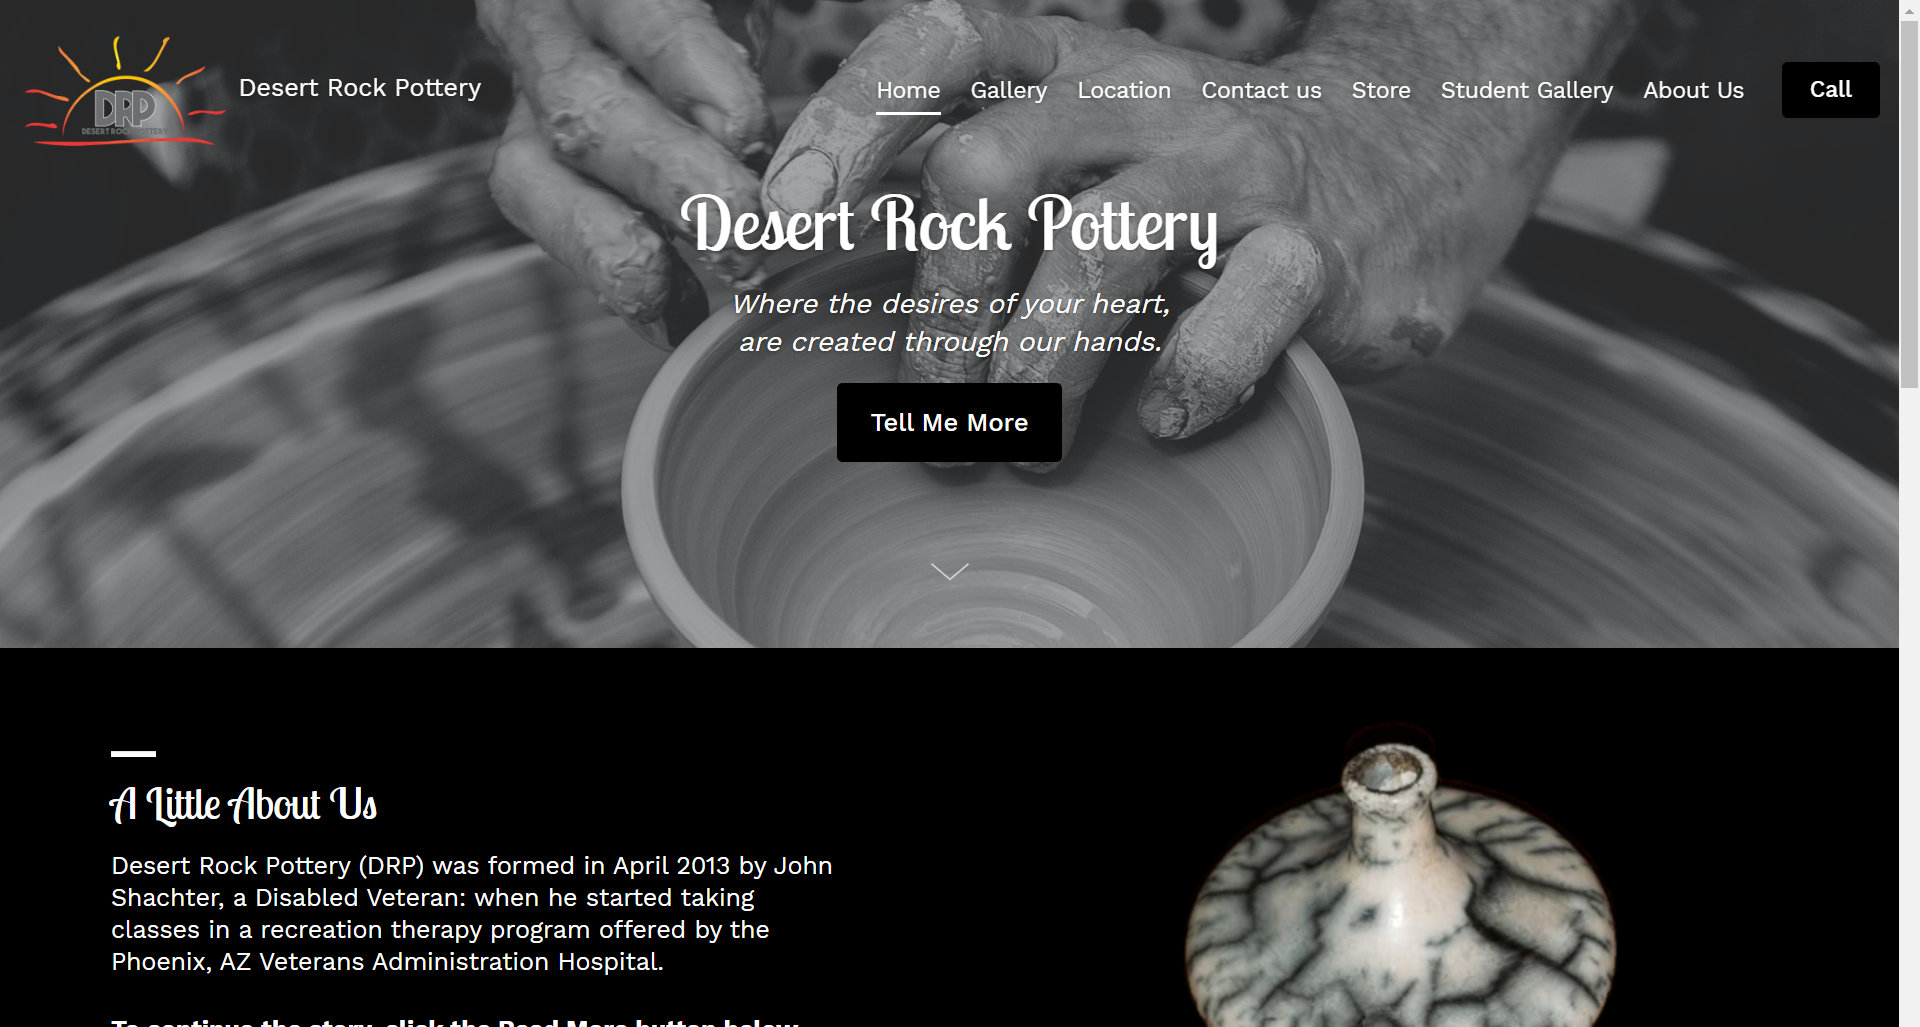Click the large Desert Rock Pottery heading
This screenshot has width=1920, height=1027.
coord(949,228)
